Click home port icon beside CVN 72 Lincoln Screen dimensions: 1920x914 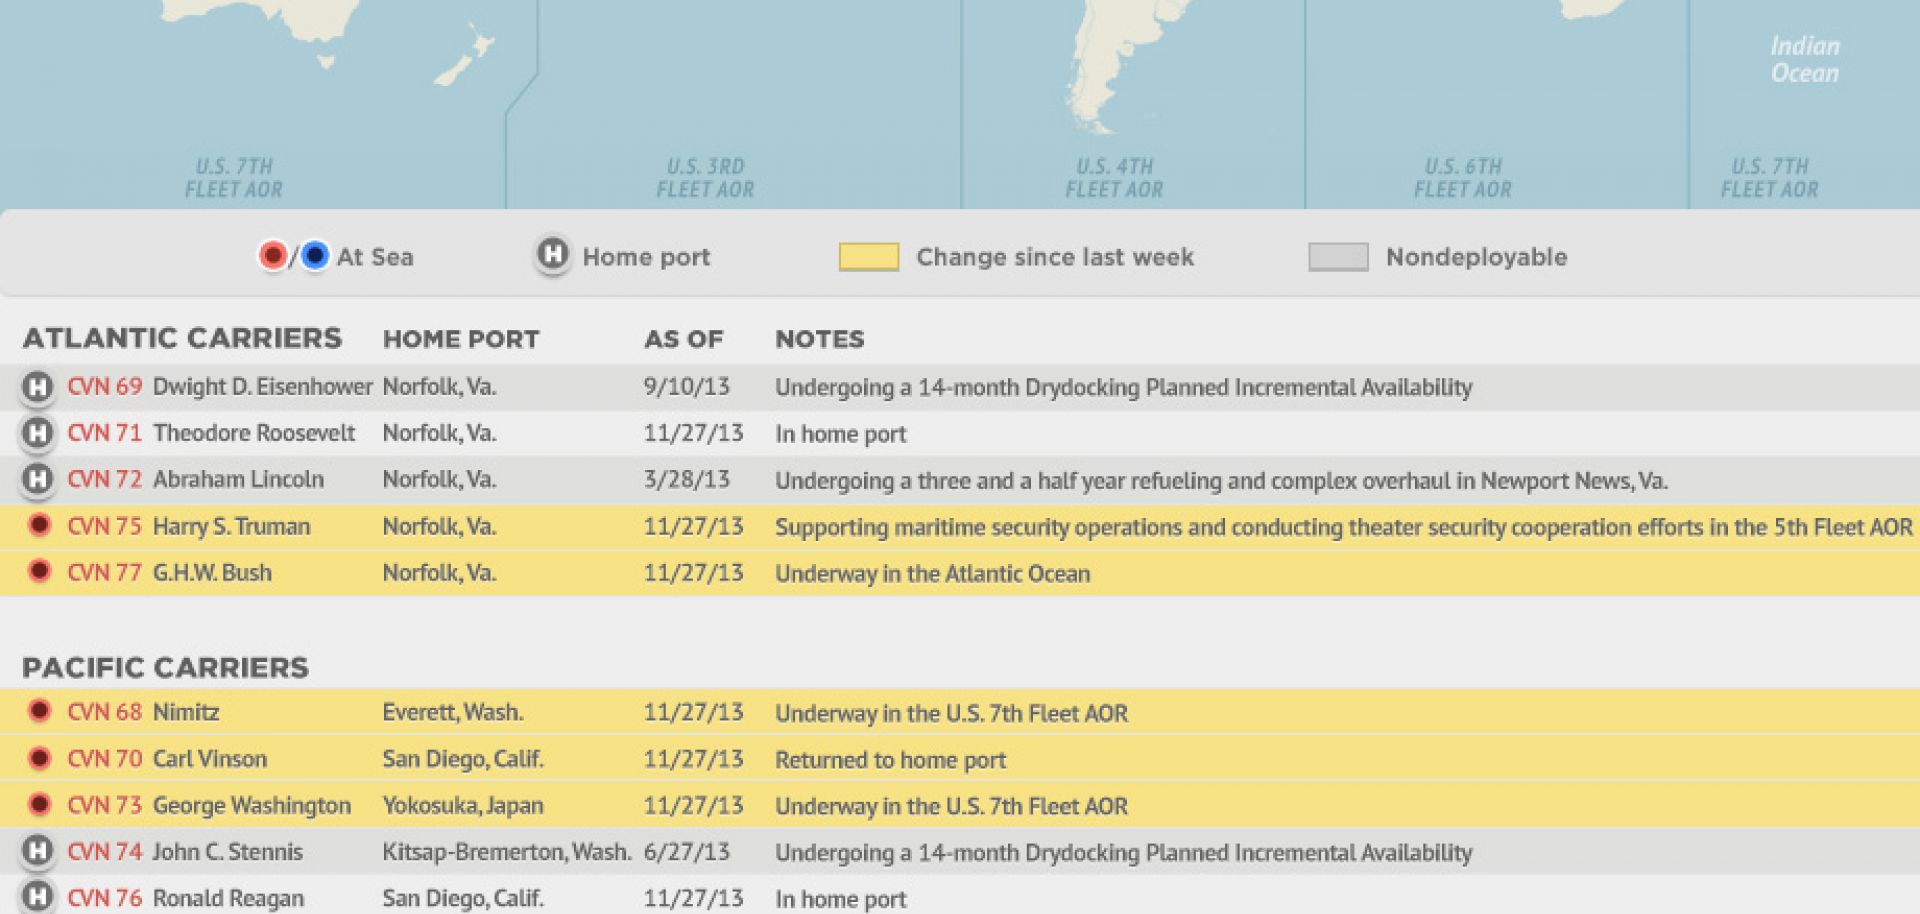tap(38, 479)
